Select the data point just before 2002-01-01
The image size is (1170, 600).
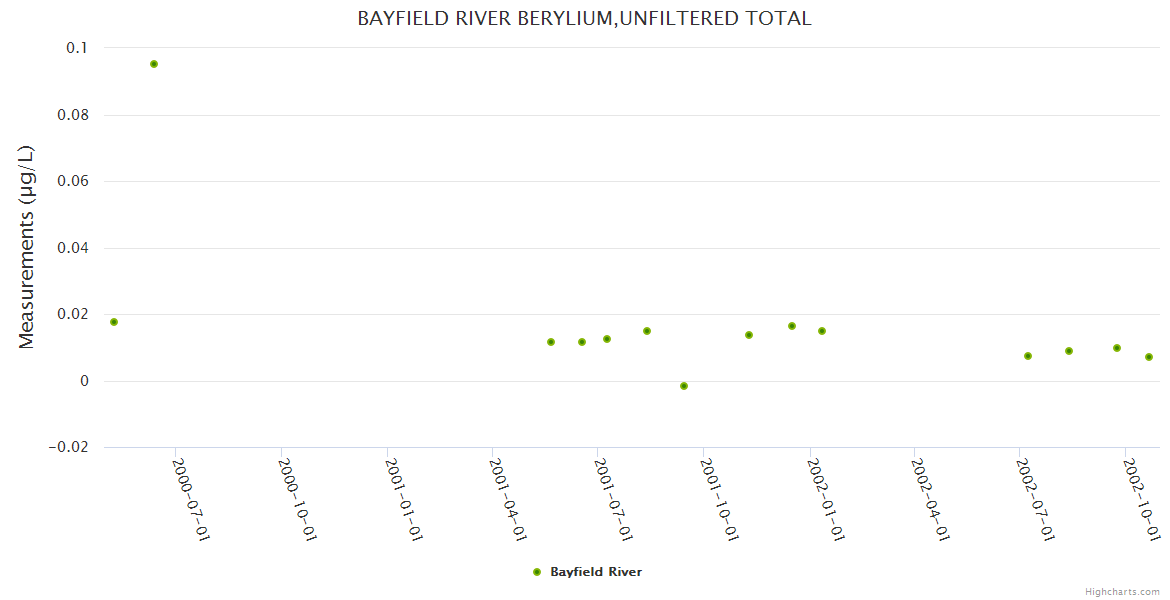click(x=792, y=326)
